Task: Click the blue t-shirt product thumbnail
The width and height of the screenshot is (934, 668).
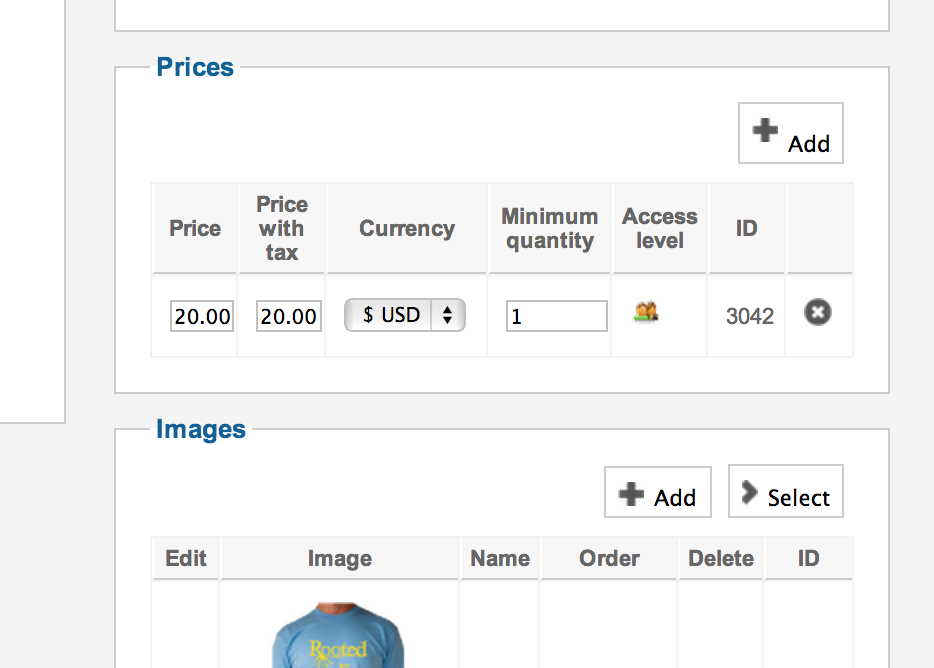Action: pyautogui.click(x=340, y=638)
